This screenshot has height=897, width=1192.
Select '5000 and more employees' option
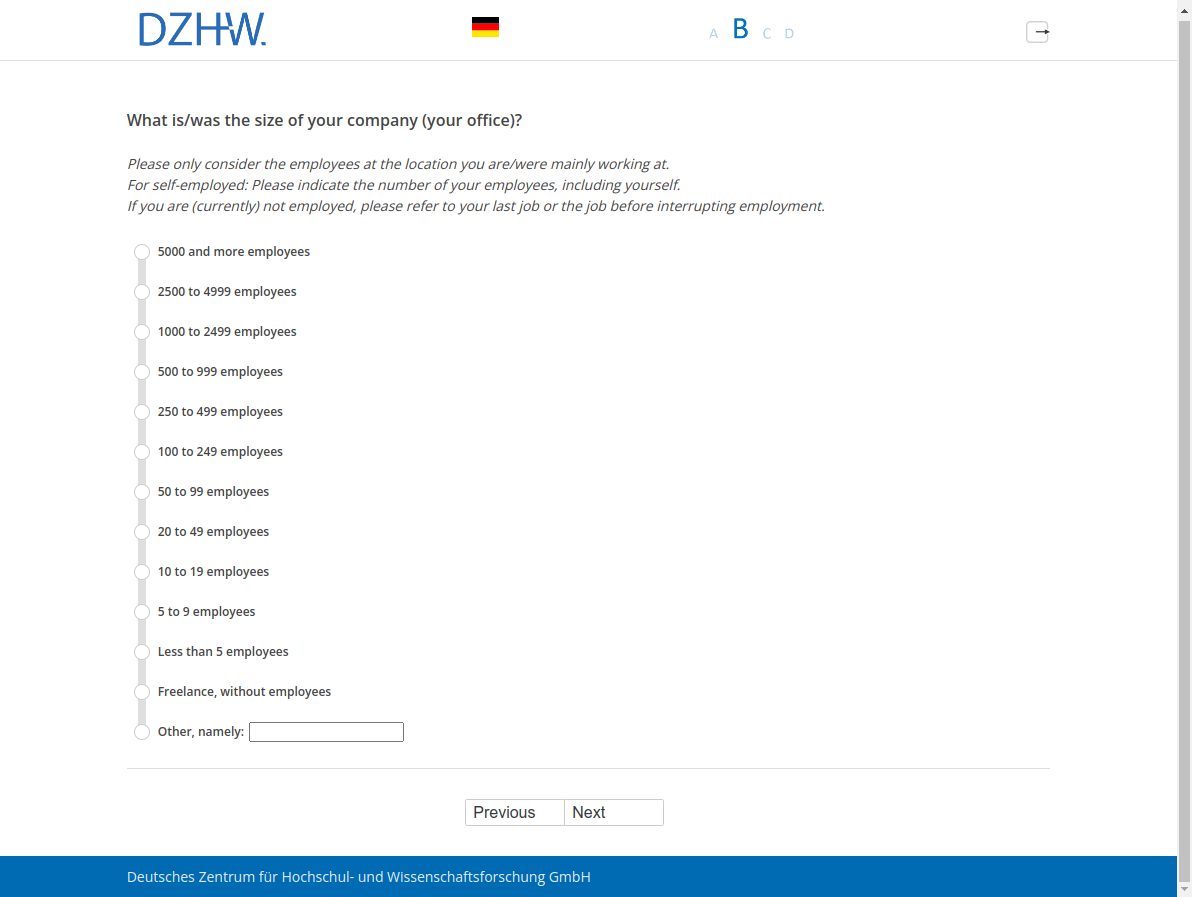pos(142,252)
